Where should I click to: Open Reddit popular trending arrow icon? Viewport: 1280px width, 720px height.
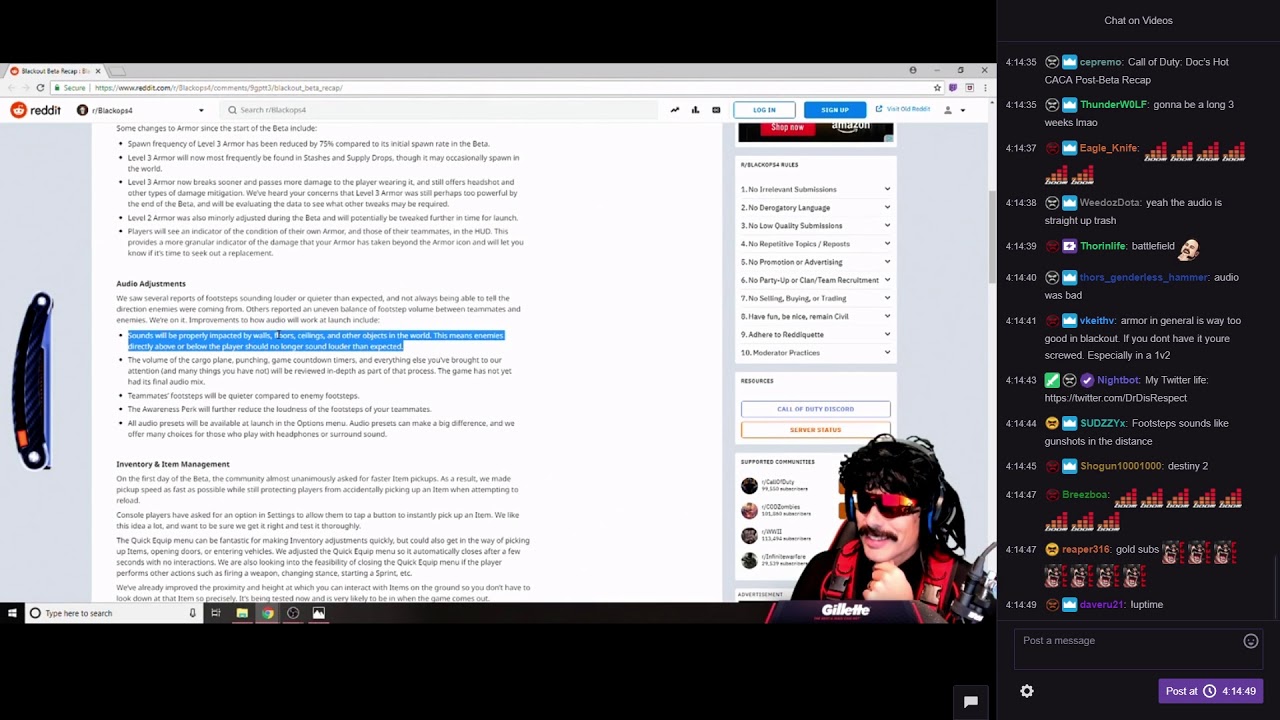point(675,110)
